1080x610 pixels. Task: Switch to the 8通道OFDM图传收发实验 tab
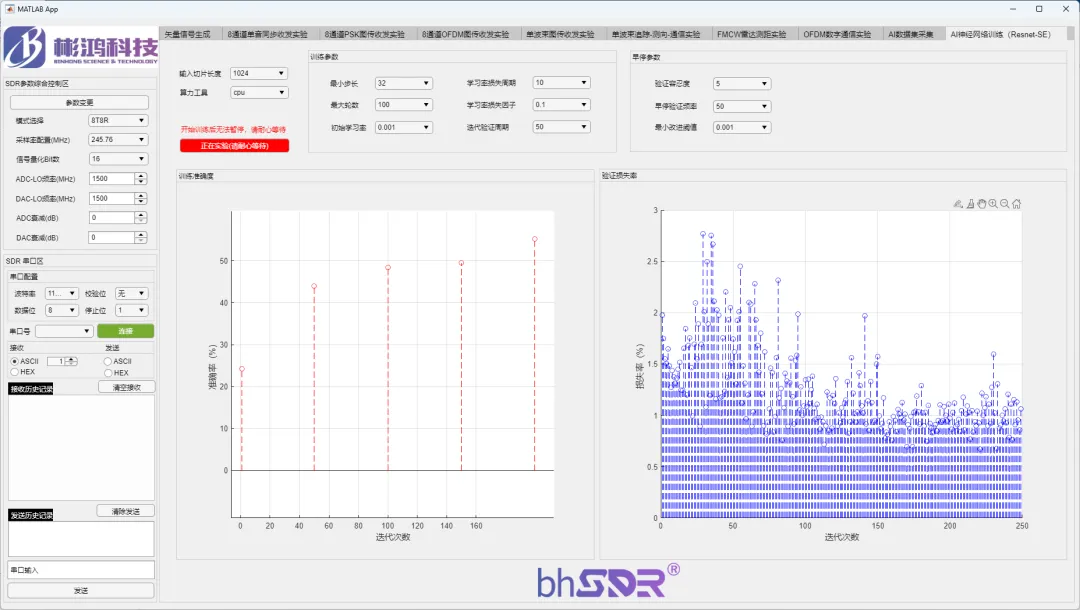(x=468, y=34)
